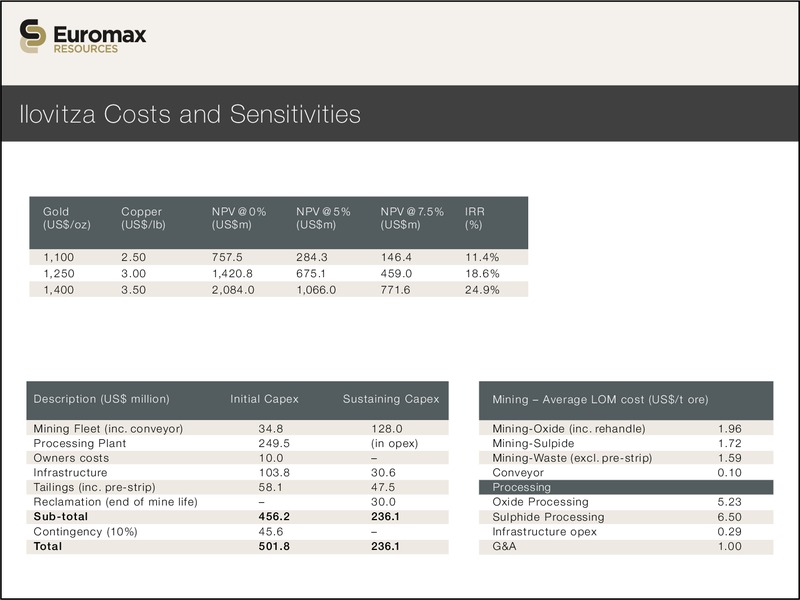
Task: Select Mining-Oxide cost value '1.96'
Action: point(730,429)
